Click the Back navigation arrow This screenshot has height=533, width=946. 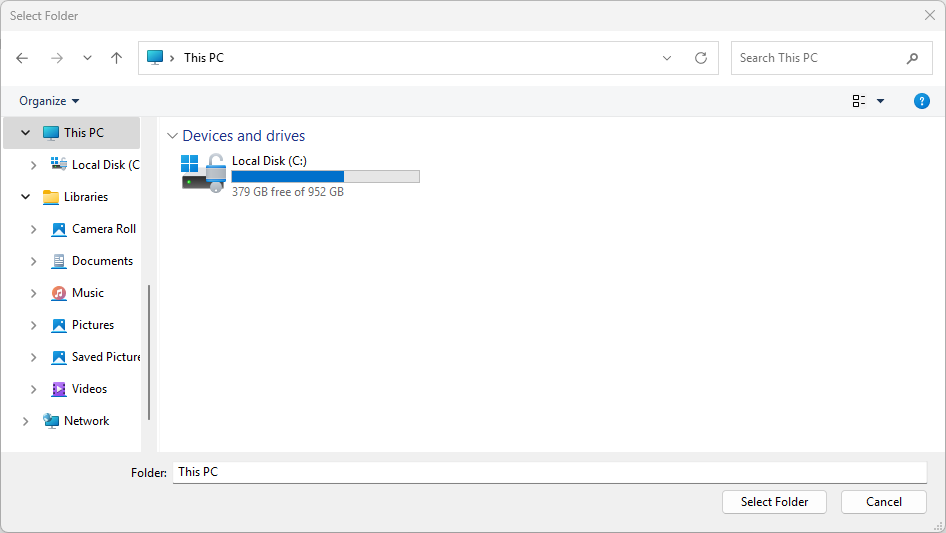pos(22,58)
